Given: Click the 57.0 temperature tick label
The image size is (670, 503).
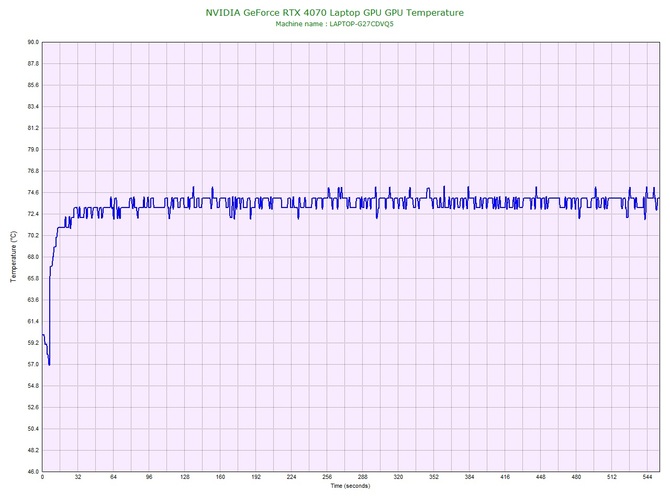Looking at the screenshot, I should pos(32,364).
